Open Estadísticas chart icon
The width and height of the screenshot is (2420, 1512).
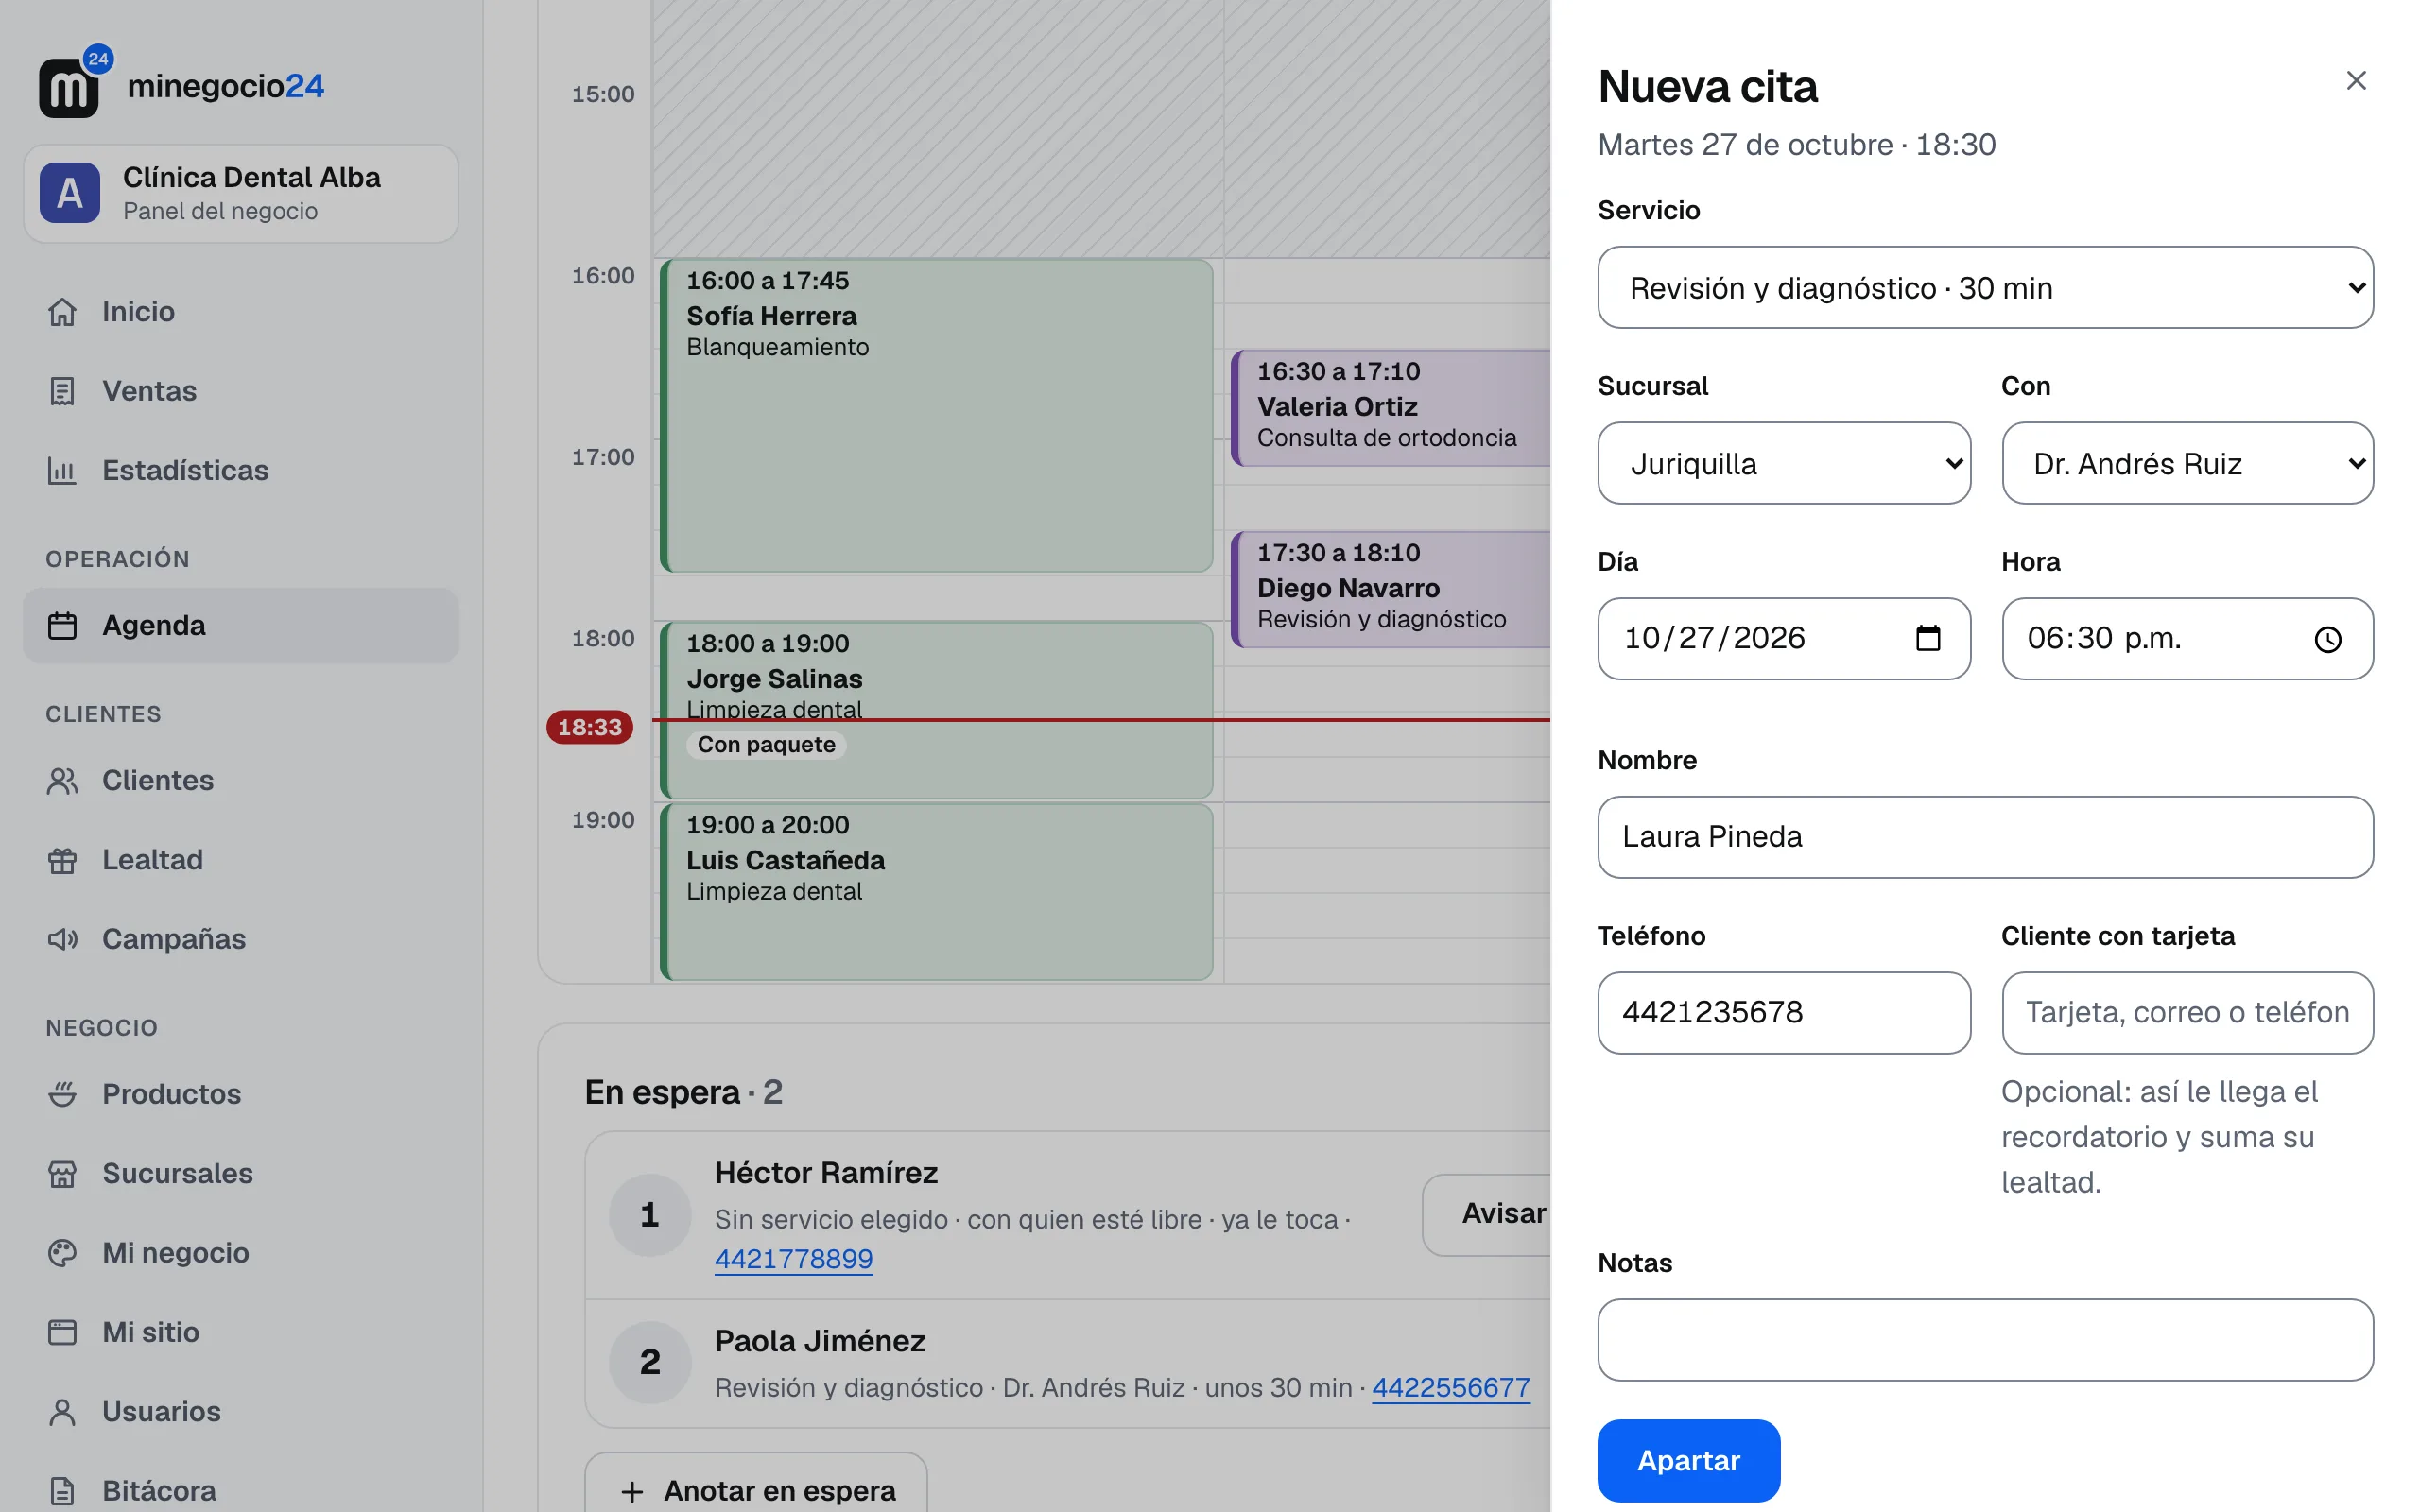[62, 470]
